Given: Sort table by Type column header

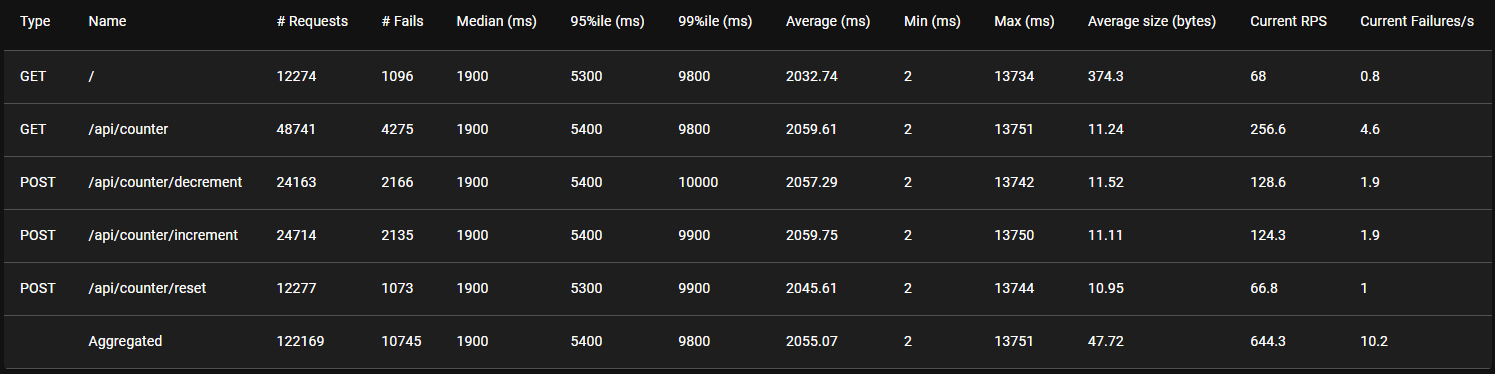Looking at the screenshot, I should [x=35, y=22].
